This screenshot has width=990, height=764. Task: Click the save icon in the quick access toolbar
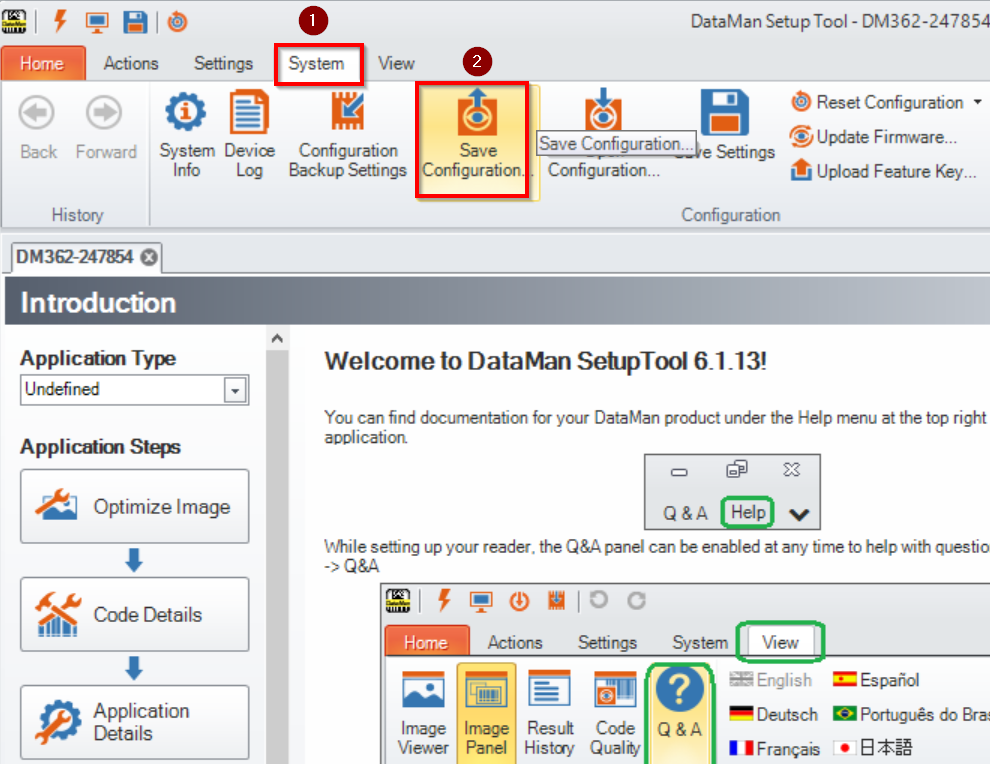(x=137, y=20)
